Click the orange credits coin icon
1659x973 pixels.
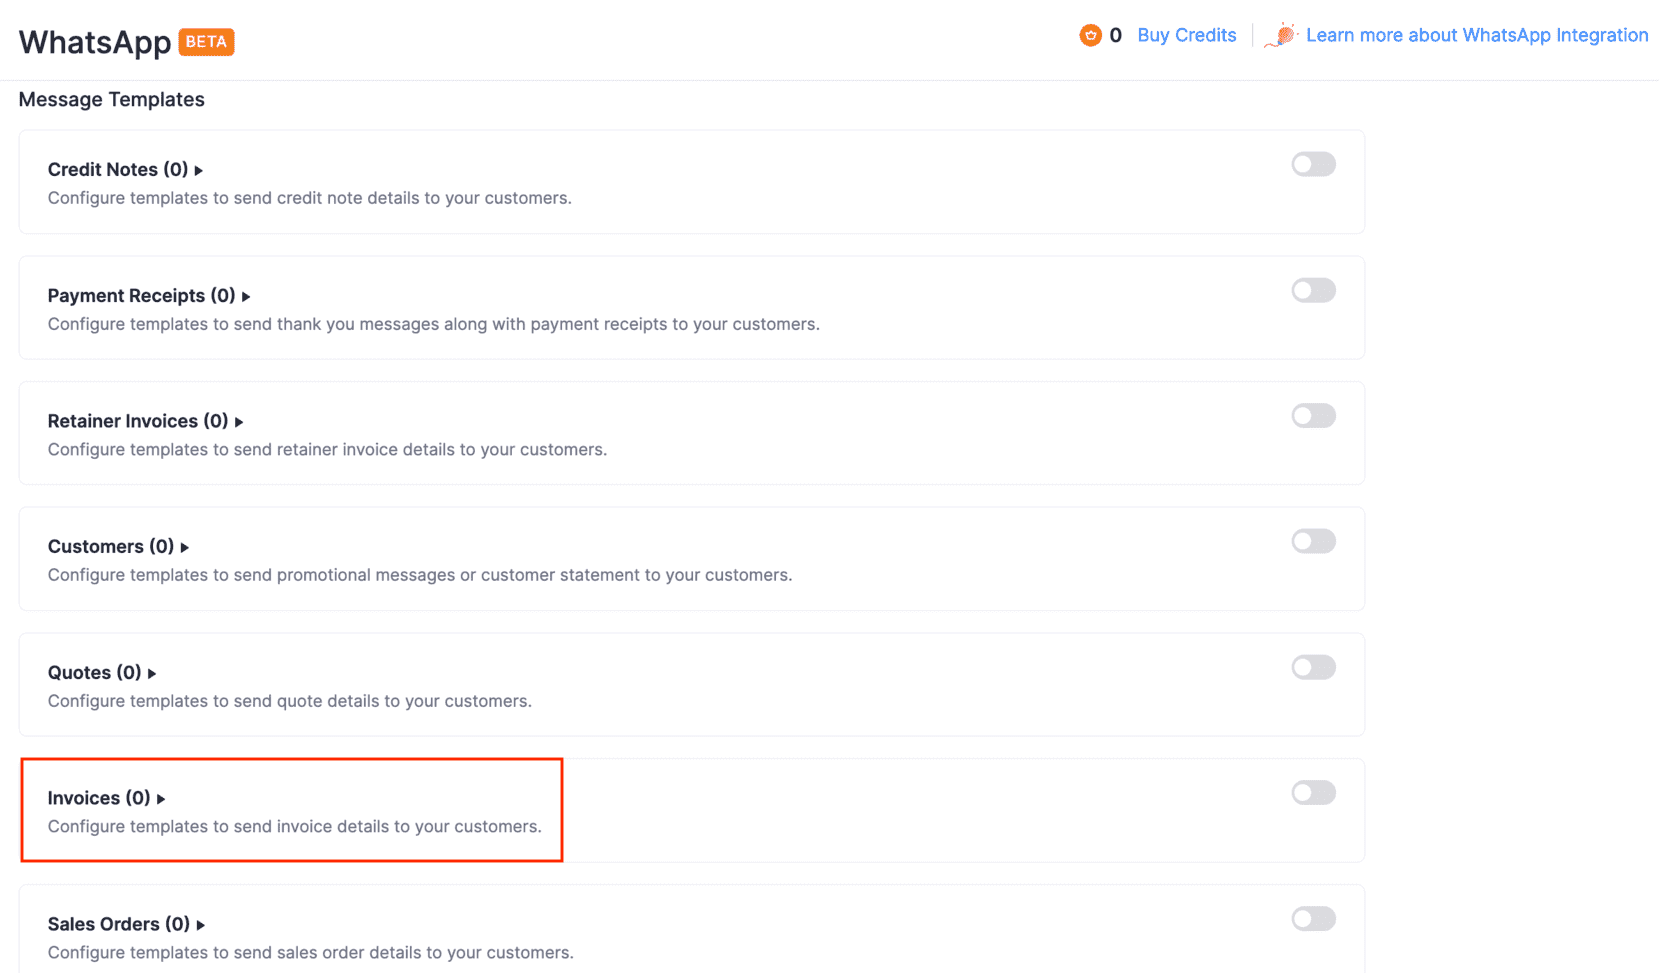pos(1090,36)
